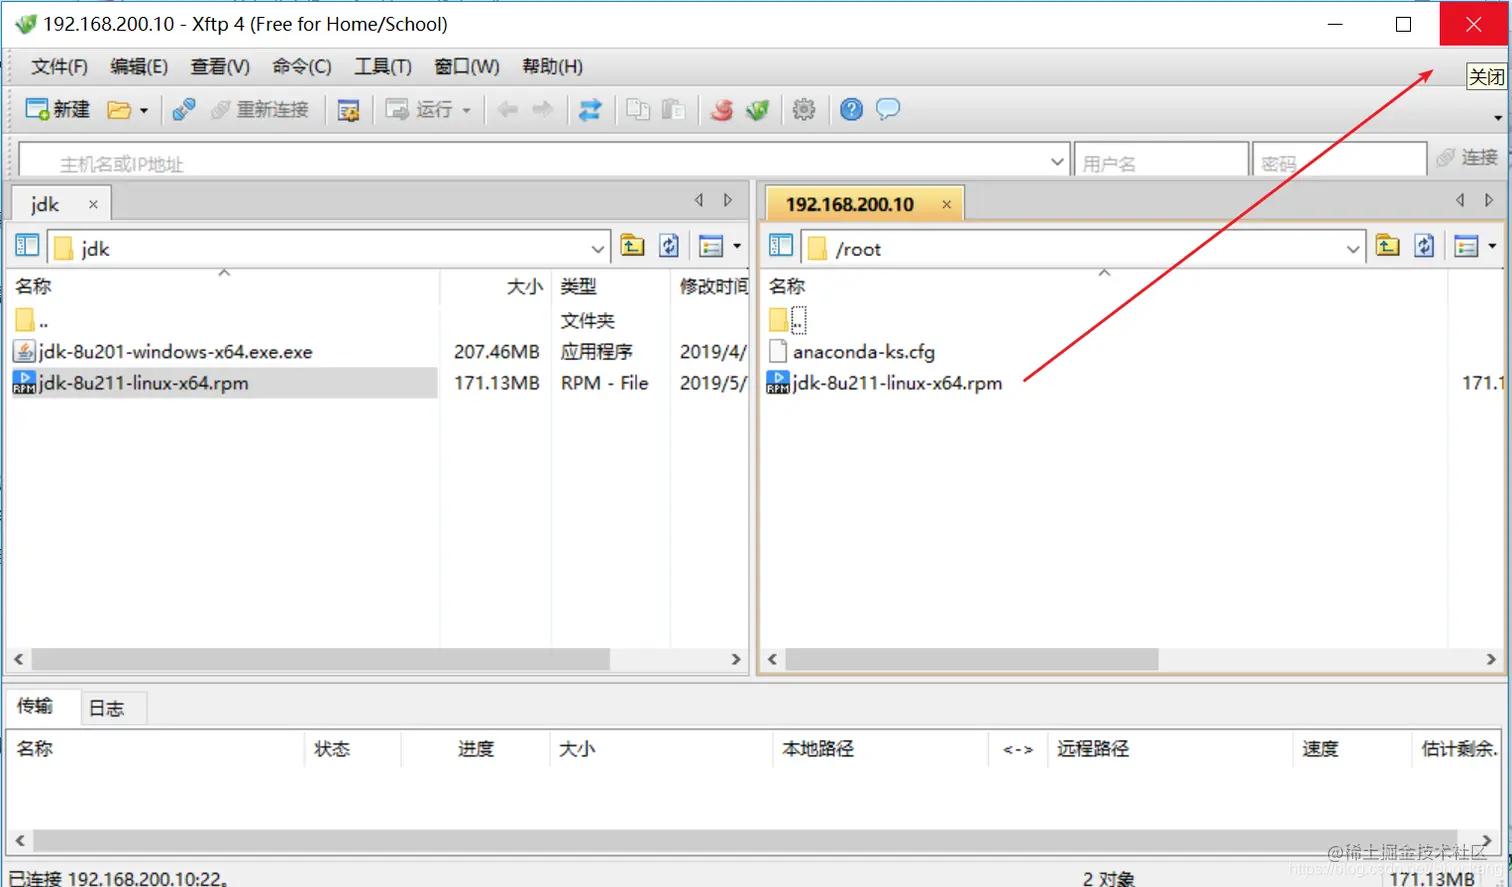
Task: Expand the arrow next to open folder icon
Action: (144, 110)
